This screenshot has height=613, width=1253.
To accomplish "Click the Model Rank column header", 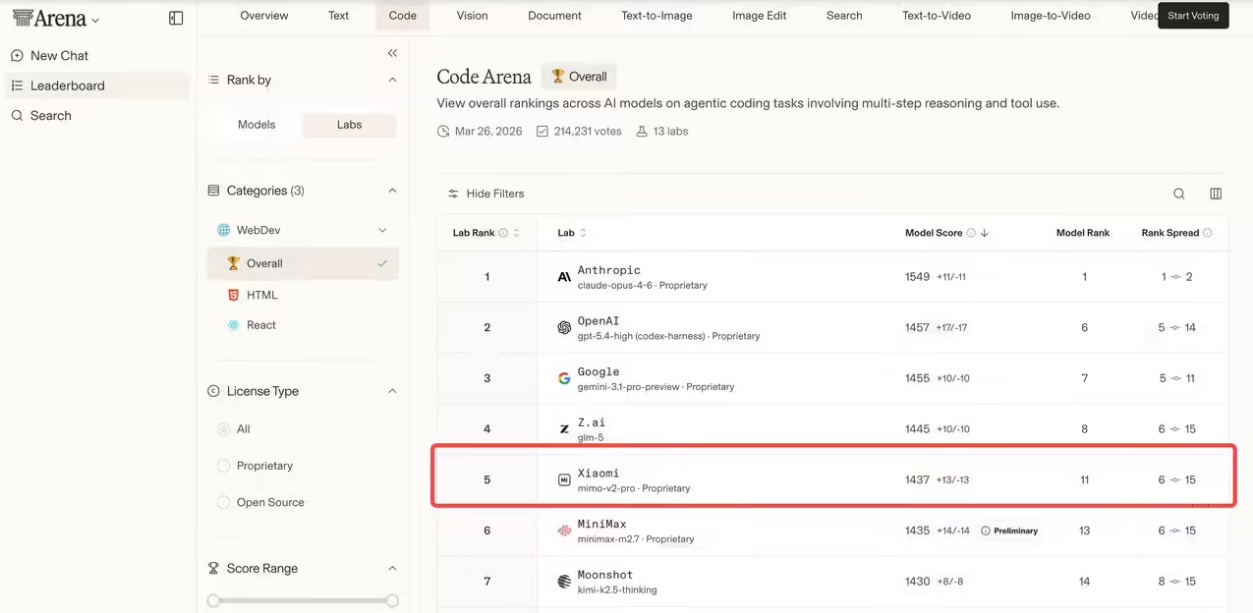I will click(x=1083, y=233).
